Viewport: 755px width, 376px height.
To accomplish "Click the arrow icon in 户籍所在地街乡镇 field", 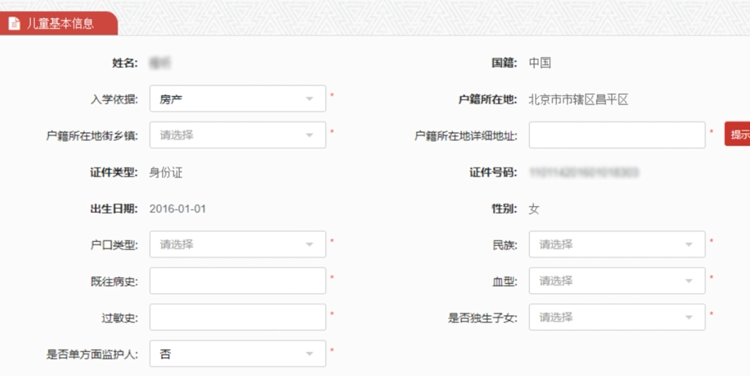I will point(310,136).
